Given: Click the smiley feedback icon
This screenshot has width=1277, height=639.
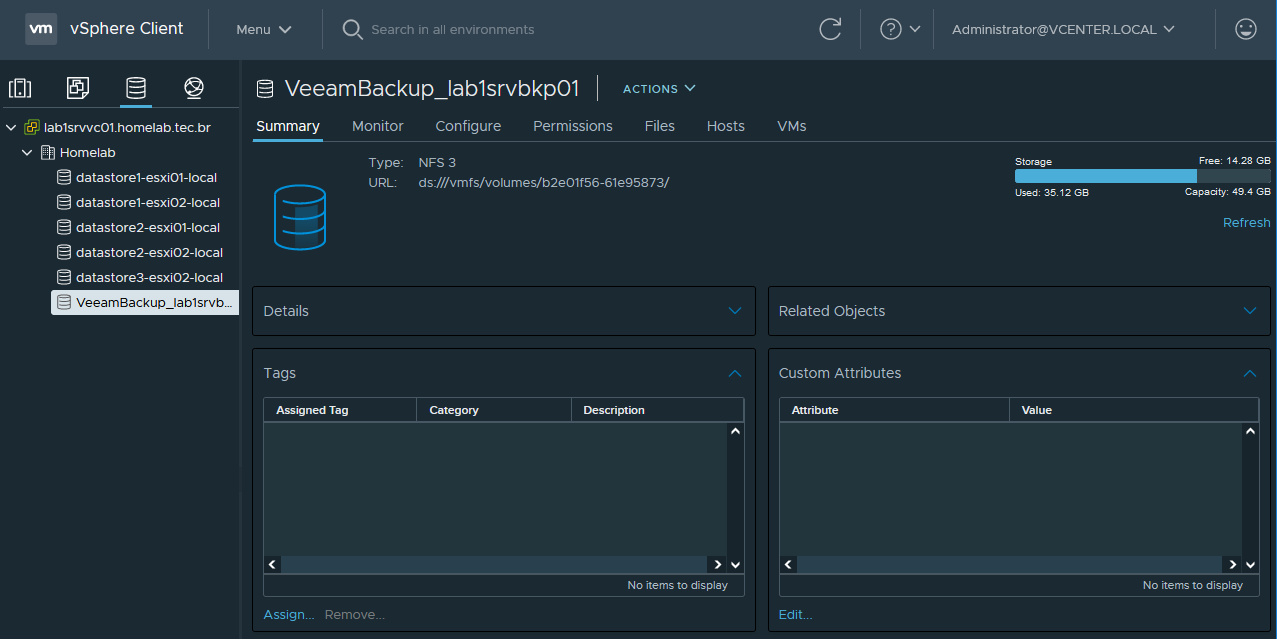Looking at the screenshot, I should 1246,29.
